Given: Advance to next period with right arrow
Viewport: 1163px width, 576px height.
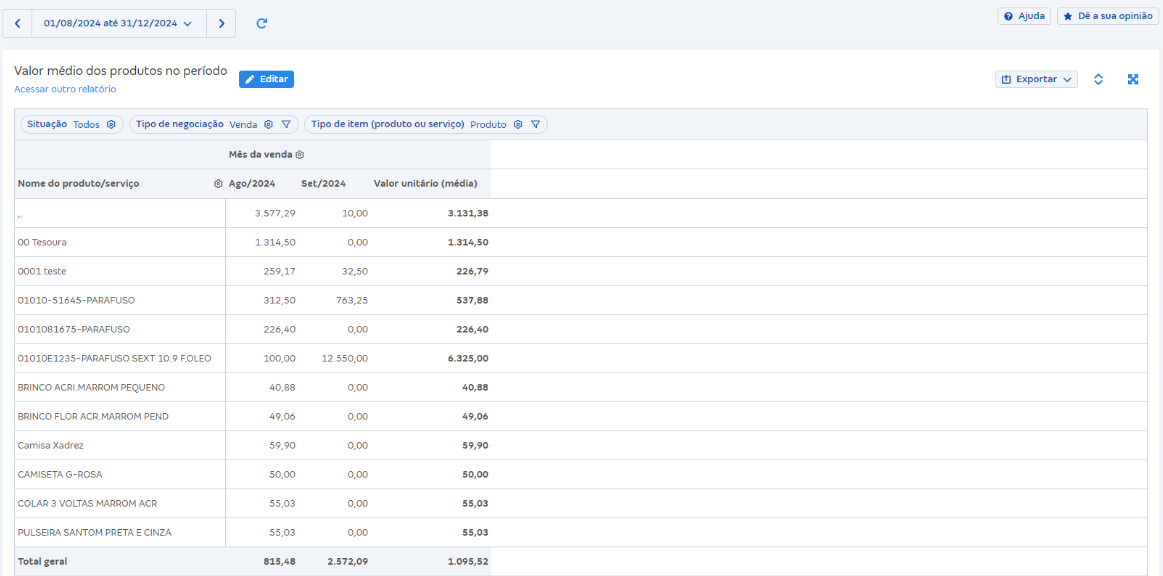Looking at the screenshot, I should point(221,23).
